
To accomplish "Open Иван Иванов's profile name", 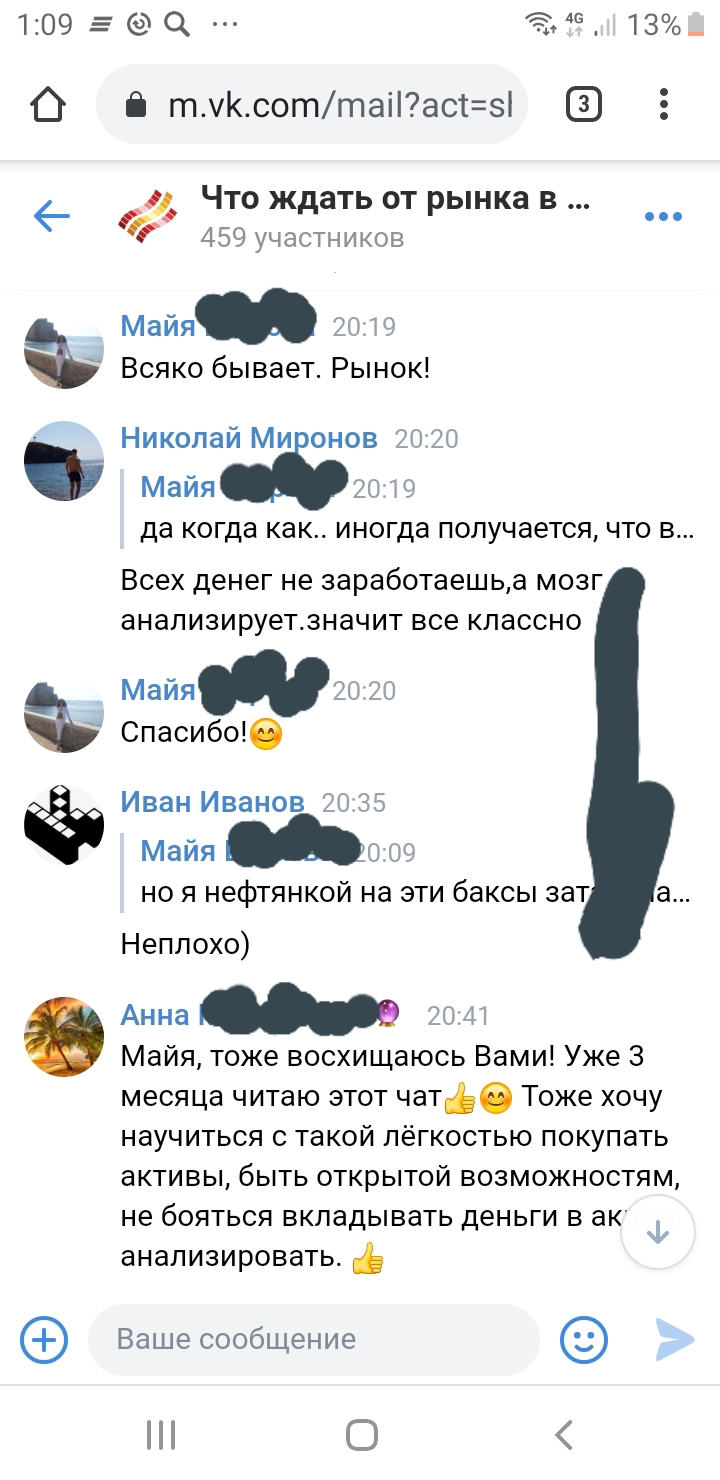I will coord(212,802).
